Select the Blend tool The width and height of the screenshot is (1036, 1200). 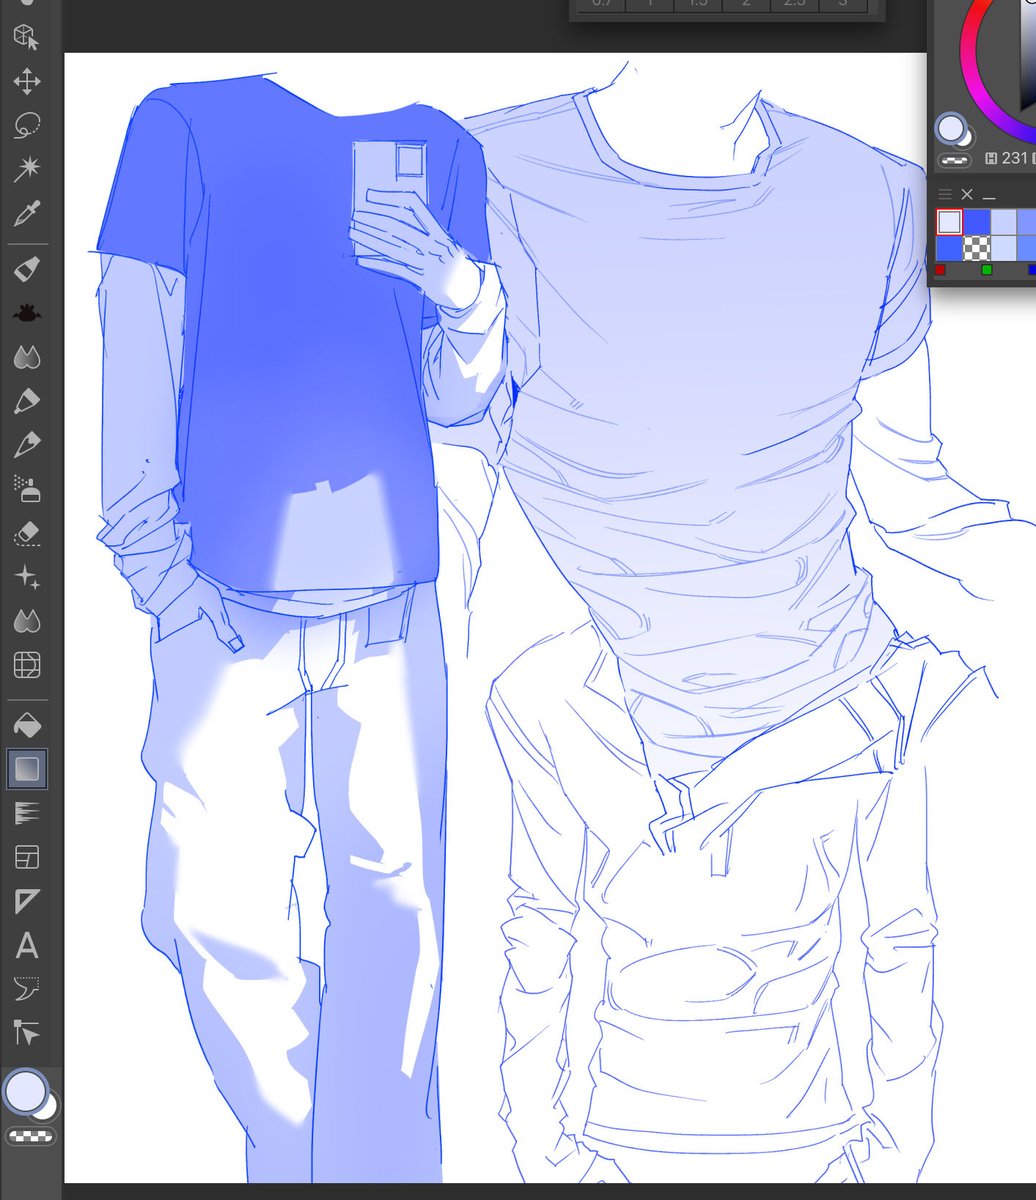[26, 621]
